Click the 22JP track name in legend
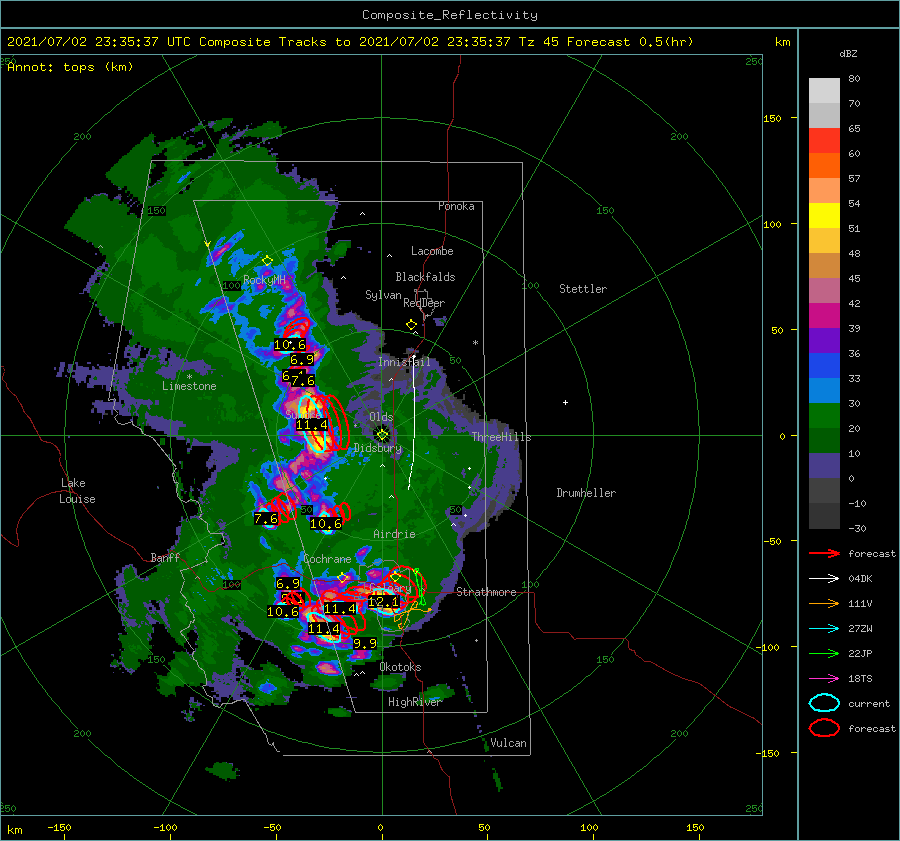Viewport: 900px width, 841px height. point(860,653)
